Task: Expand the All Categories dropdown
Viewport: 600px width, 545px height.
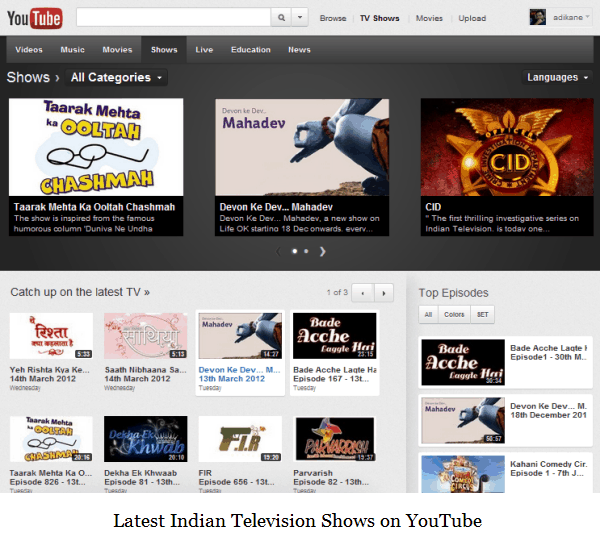Action: [118, 77]
